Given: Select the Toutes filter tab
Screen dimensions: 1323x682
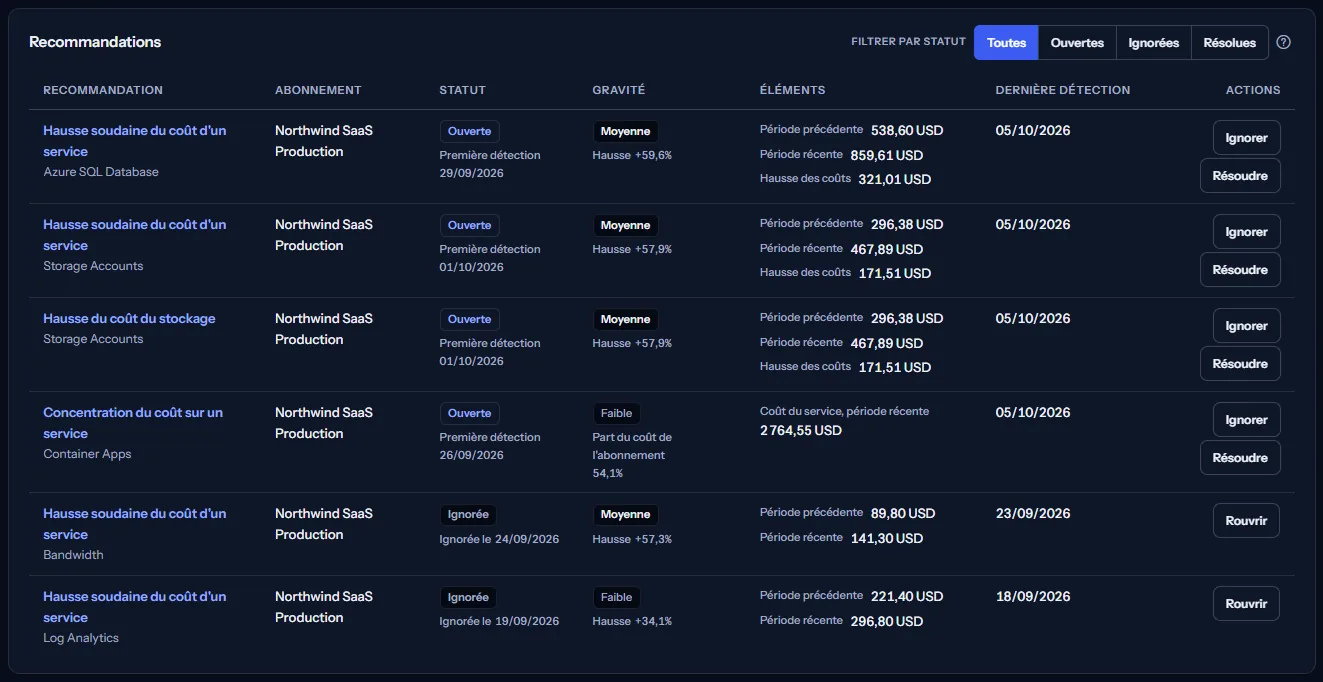Looking at the screenshot, I should 1006,43.
